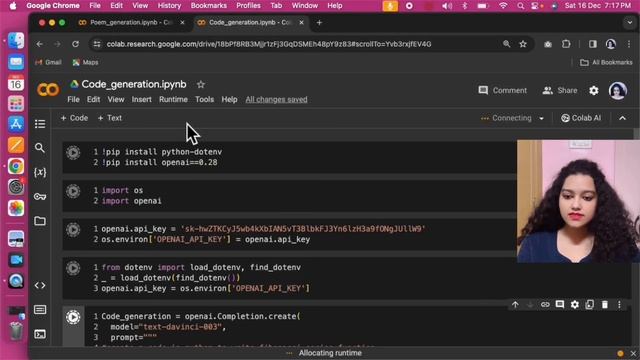Open a new browser tab
This screenshot has width=640, height=360.
pyautogui.click(x=319, y=23)
